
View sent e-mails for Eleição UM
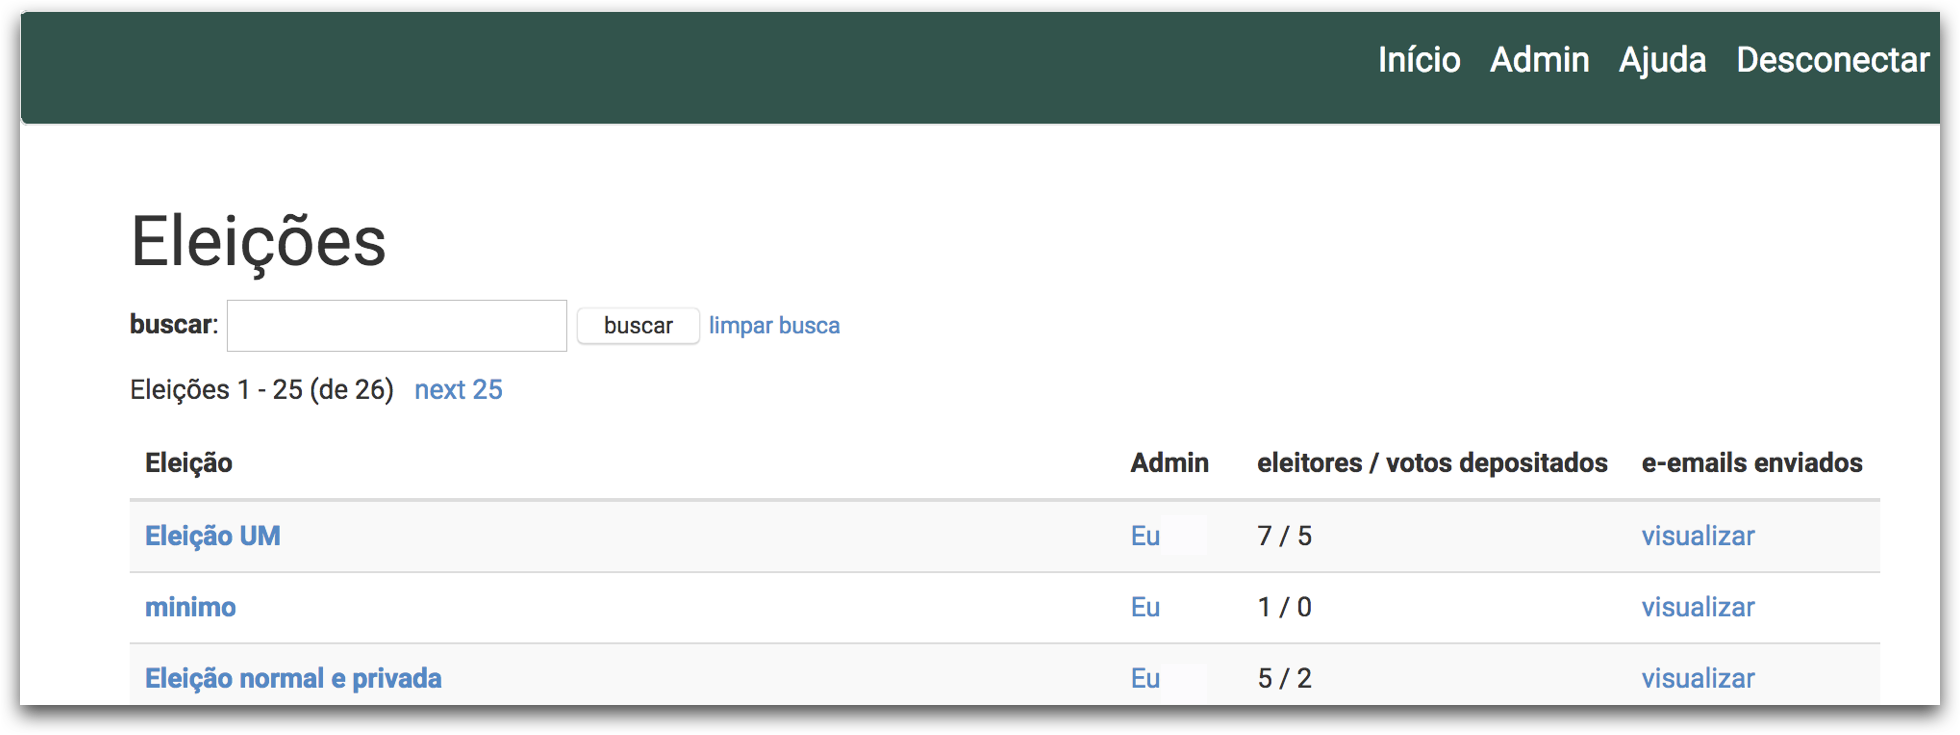[1698, 536]
